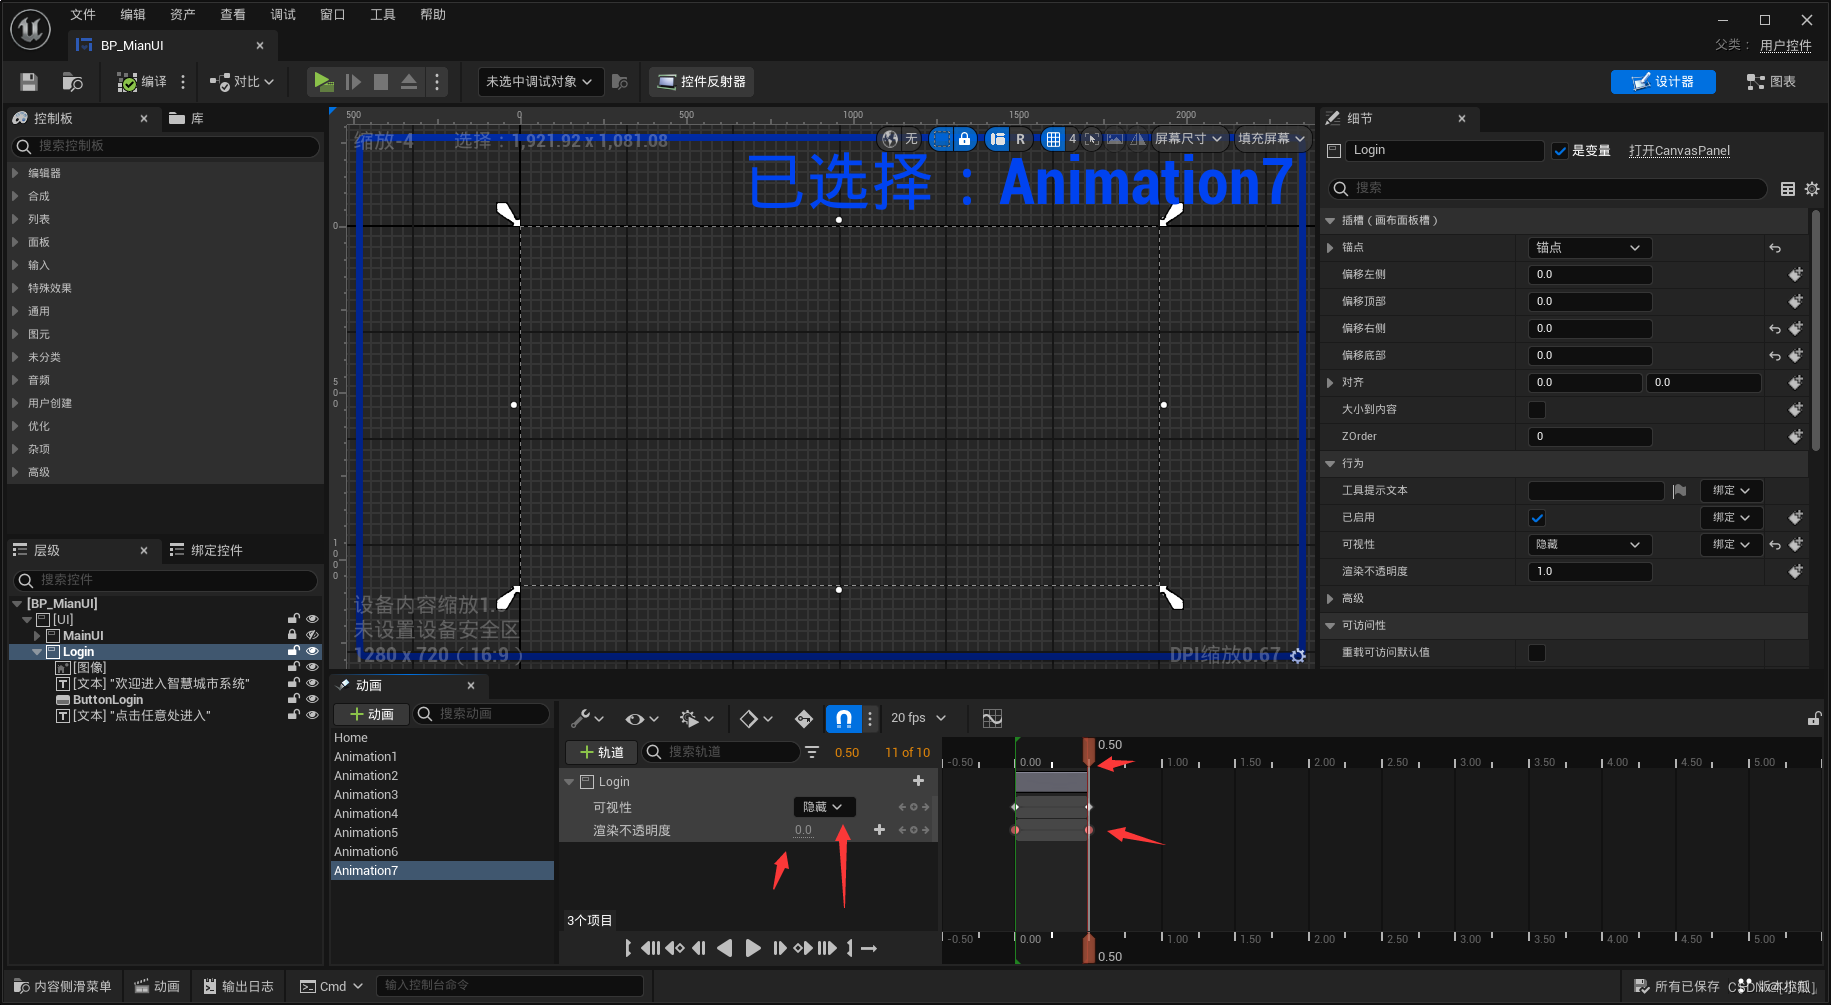Screen dimensions: 1831x1005
Task: Open the 编辑 menu
Action: coord(133,14)
